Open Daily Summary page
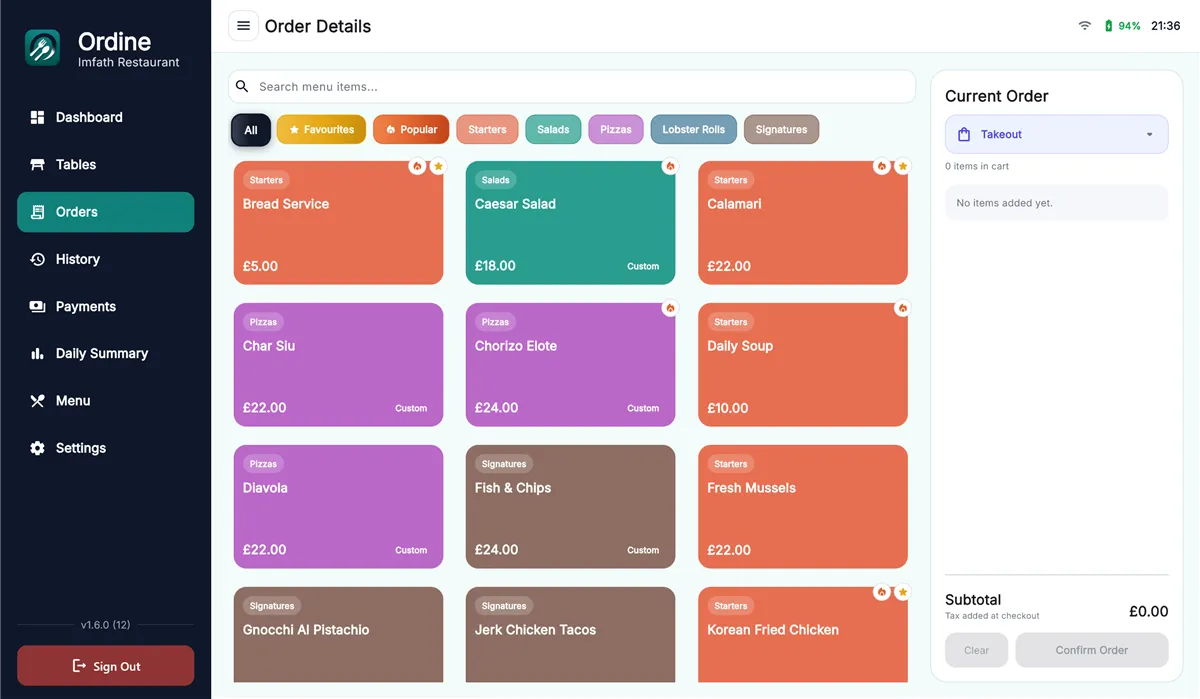This screenshot has height=699, width=1200. [x=105, y=354]
